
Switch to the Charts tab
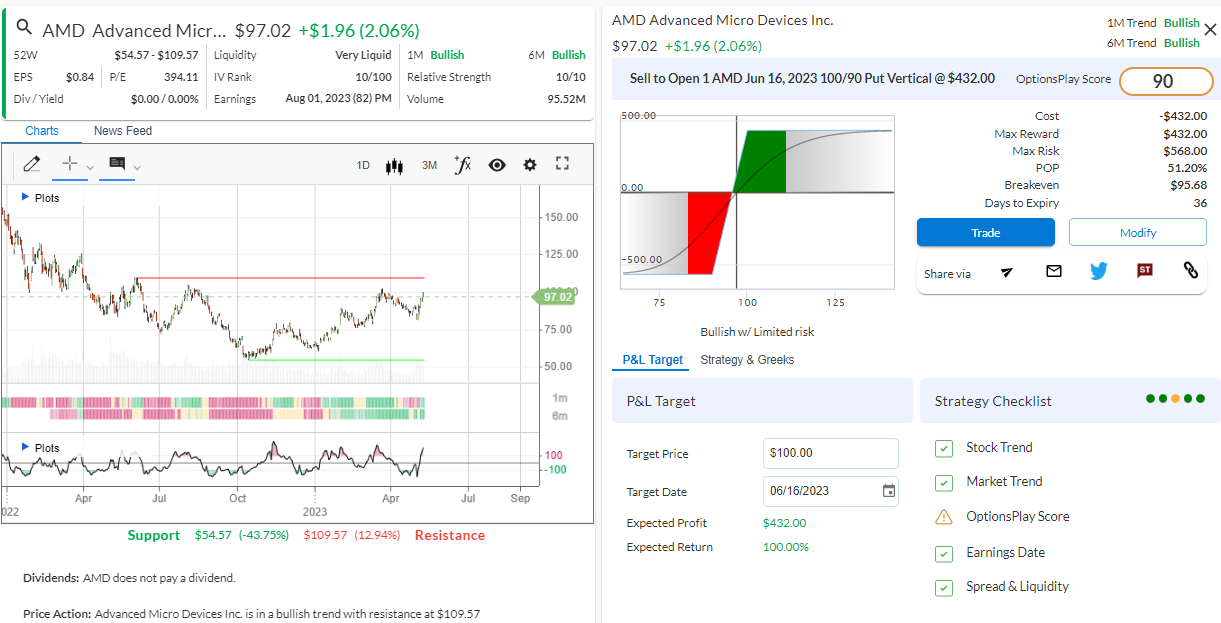click(x=42, y=131)
